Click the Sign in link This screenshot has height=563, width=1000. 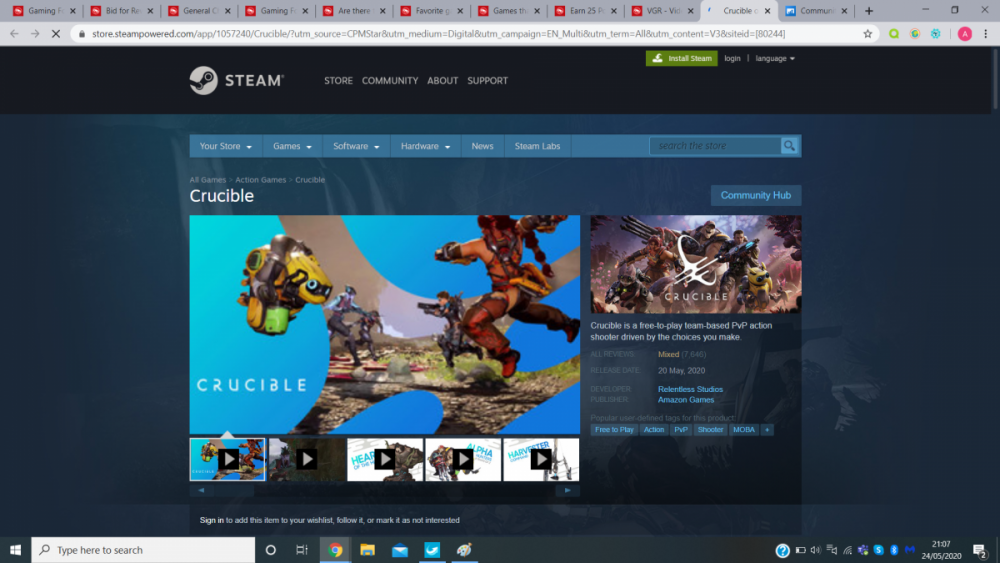212,520
